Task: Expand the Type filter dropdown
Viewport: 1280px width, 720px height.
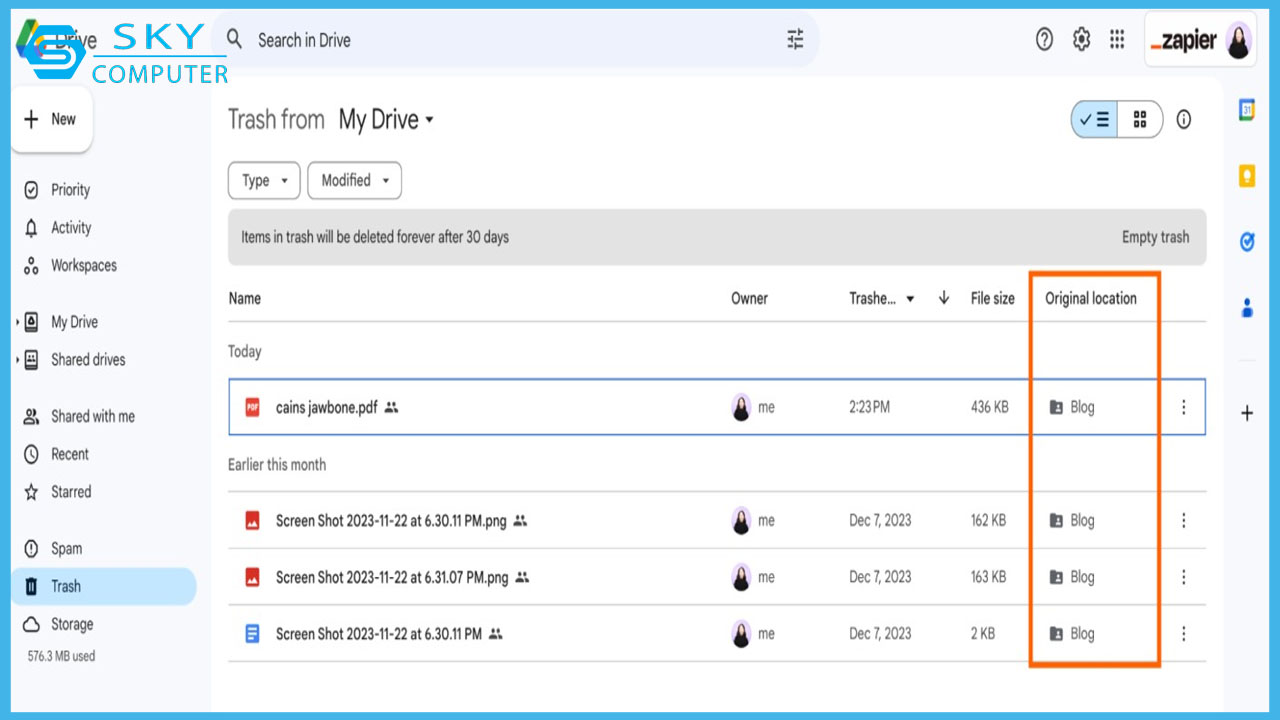Action: pos(264,181)
